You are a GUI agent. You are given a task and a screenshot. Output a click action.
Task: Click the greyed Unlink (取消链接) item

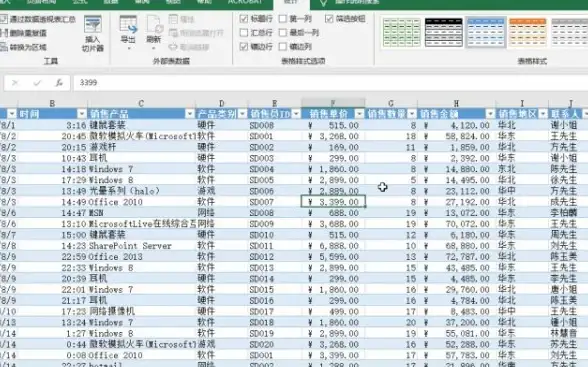click(x=189, y=47)
